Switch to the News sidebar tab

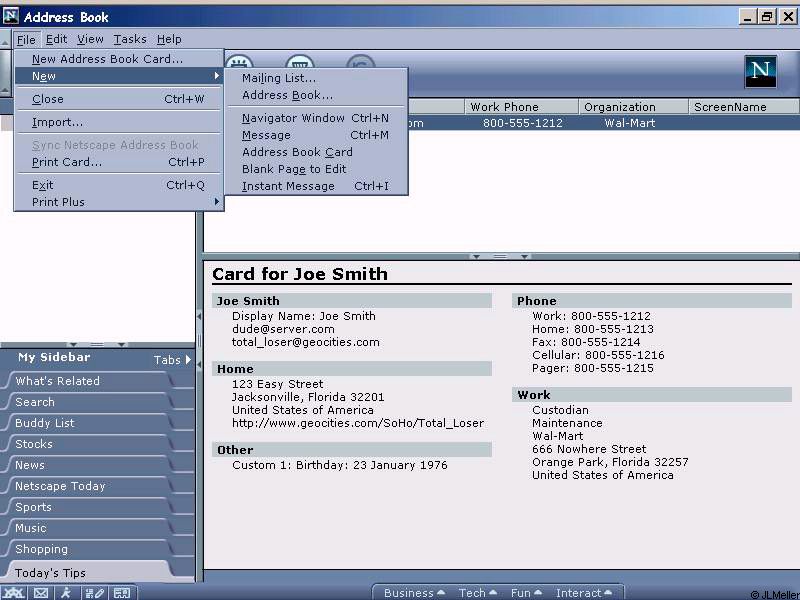click(x=91, y=465)
